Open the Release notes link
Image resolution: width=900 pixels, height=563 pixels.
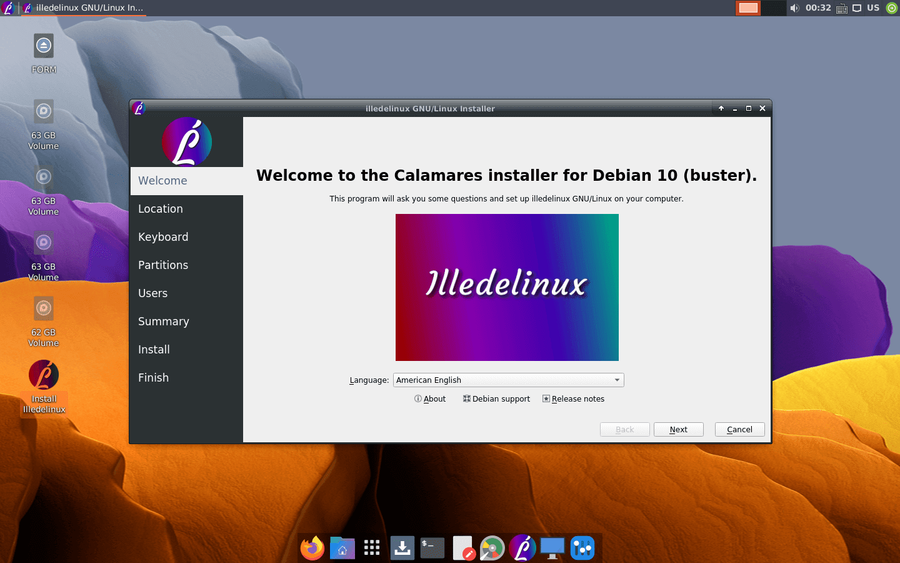pos(573,399)
